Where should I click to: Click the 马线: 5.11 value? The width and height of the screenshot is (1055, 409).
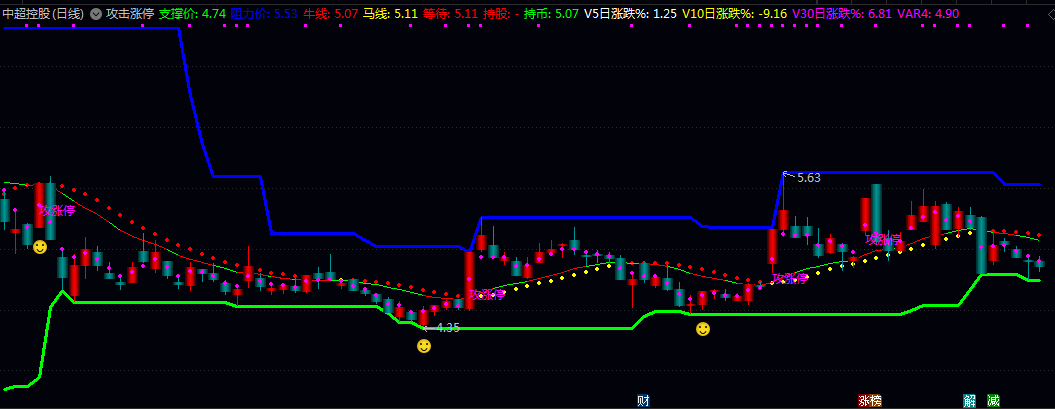[390, 14]
